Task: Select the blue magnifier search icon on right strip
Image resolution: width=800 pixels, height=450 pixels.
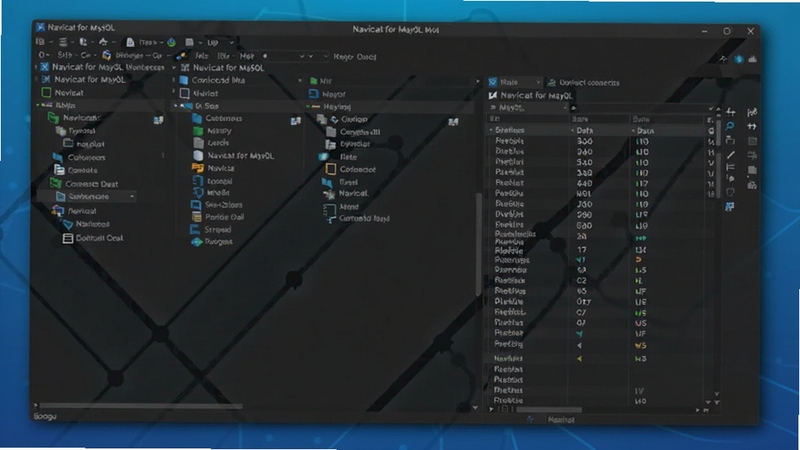Action: coord(730,126)
